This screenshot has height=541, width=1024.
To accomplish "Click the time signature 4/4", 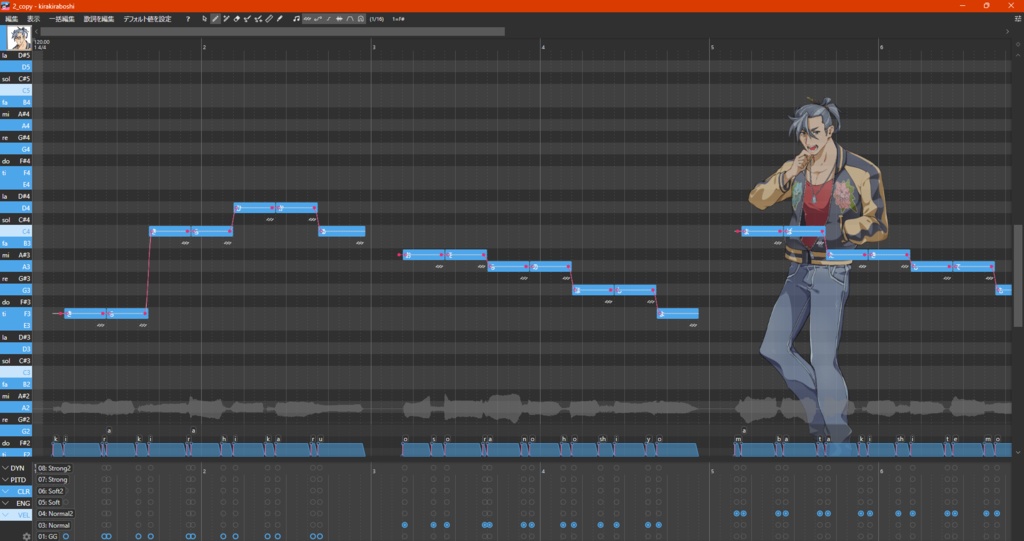I will click(x=42, y=48).
